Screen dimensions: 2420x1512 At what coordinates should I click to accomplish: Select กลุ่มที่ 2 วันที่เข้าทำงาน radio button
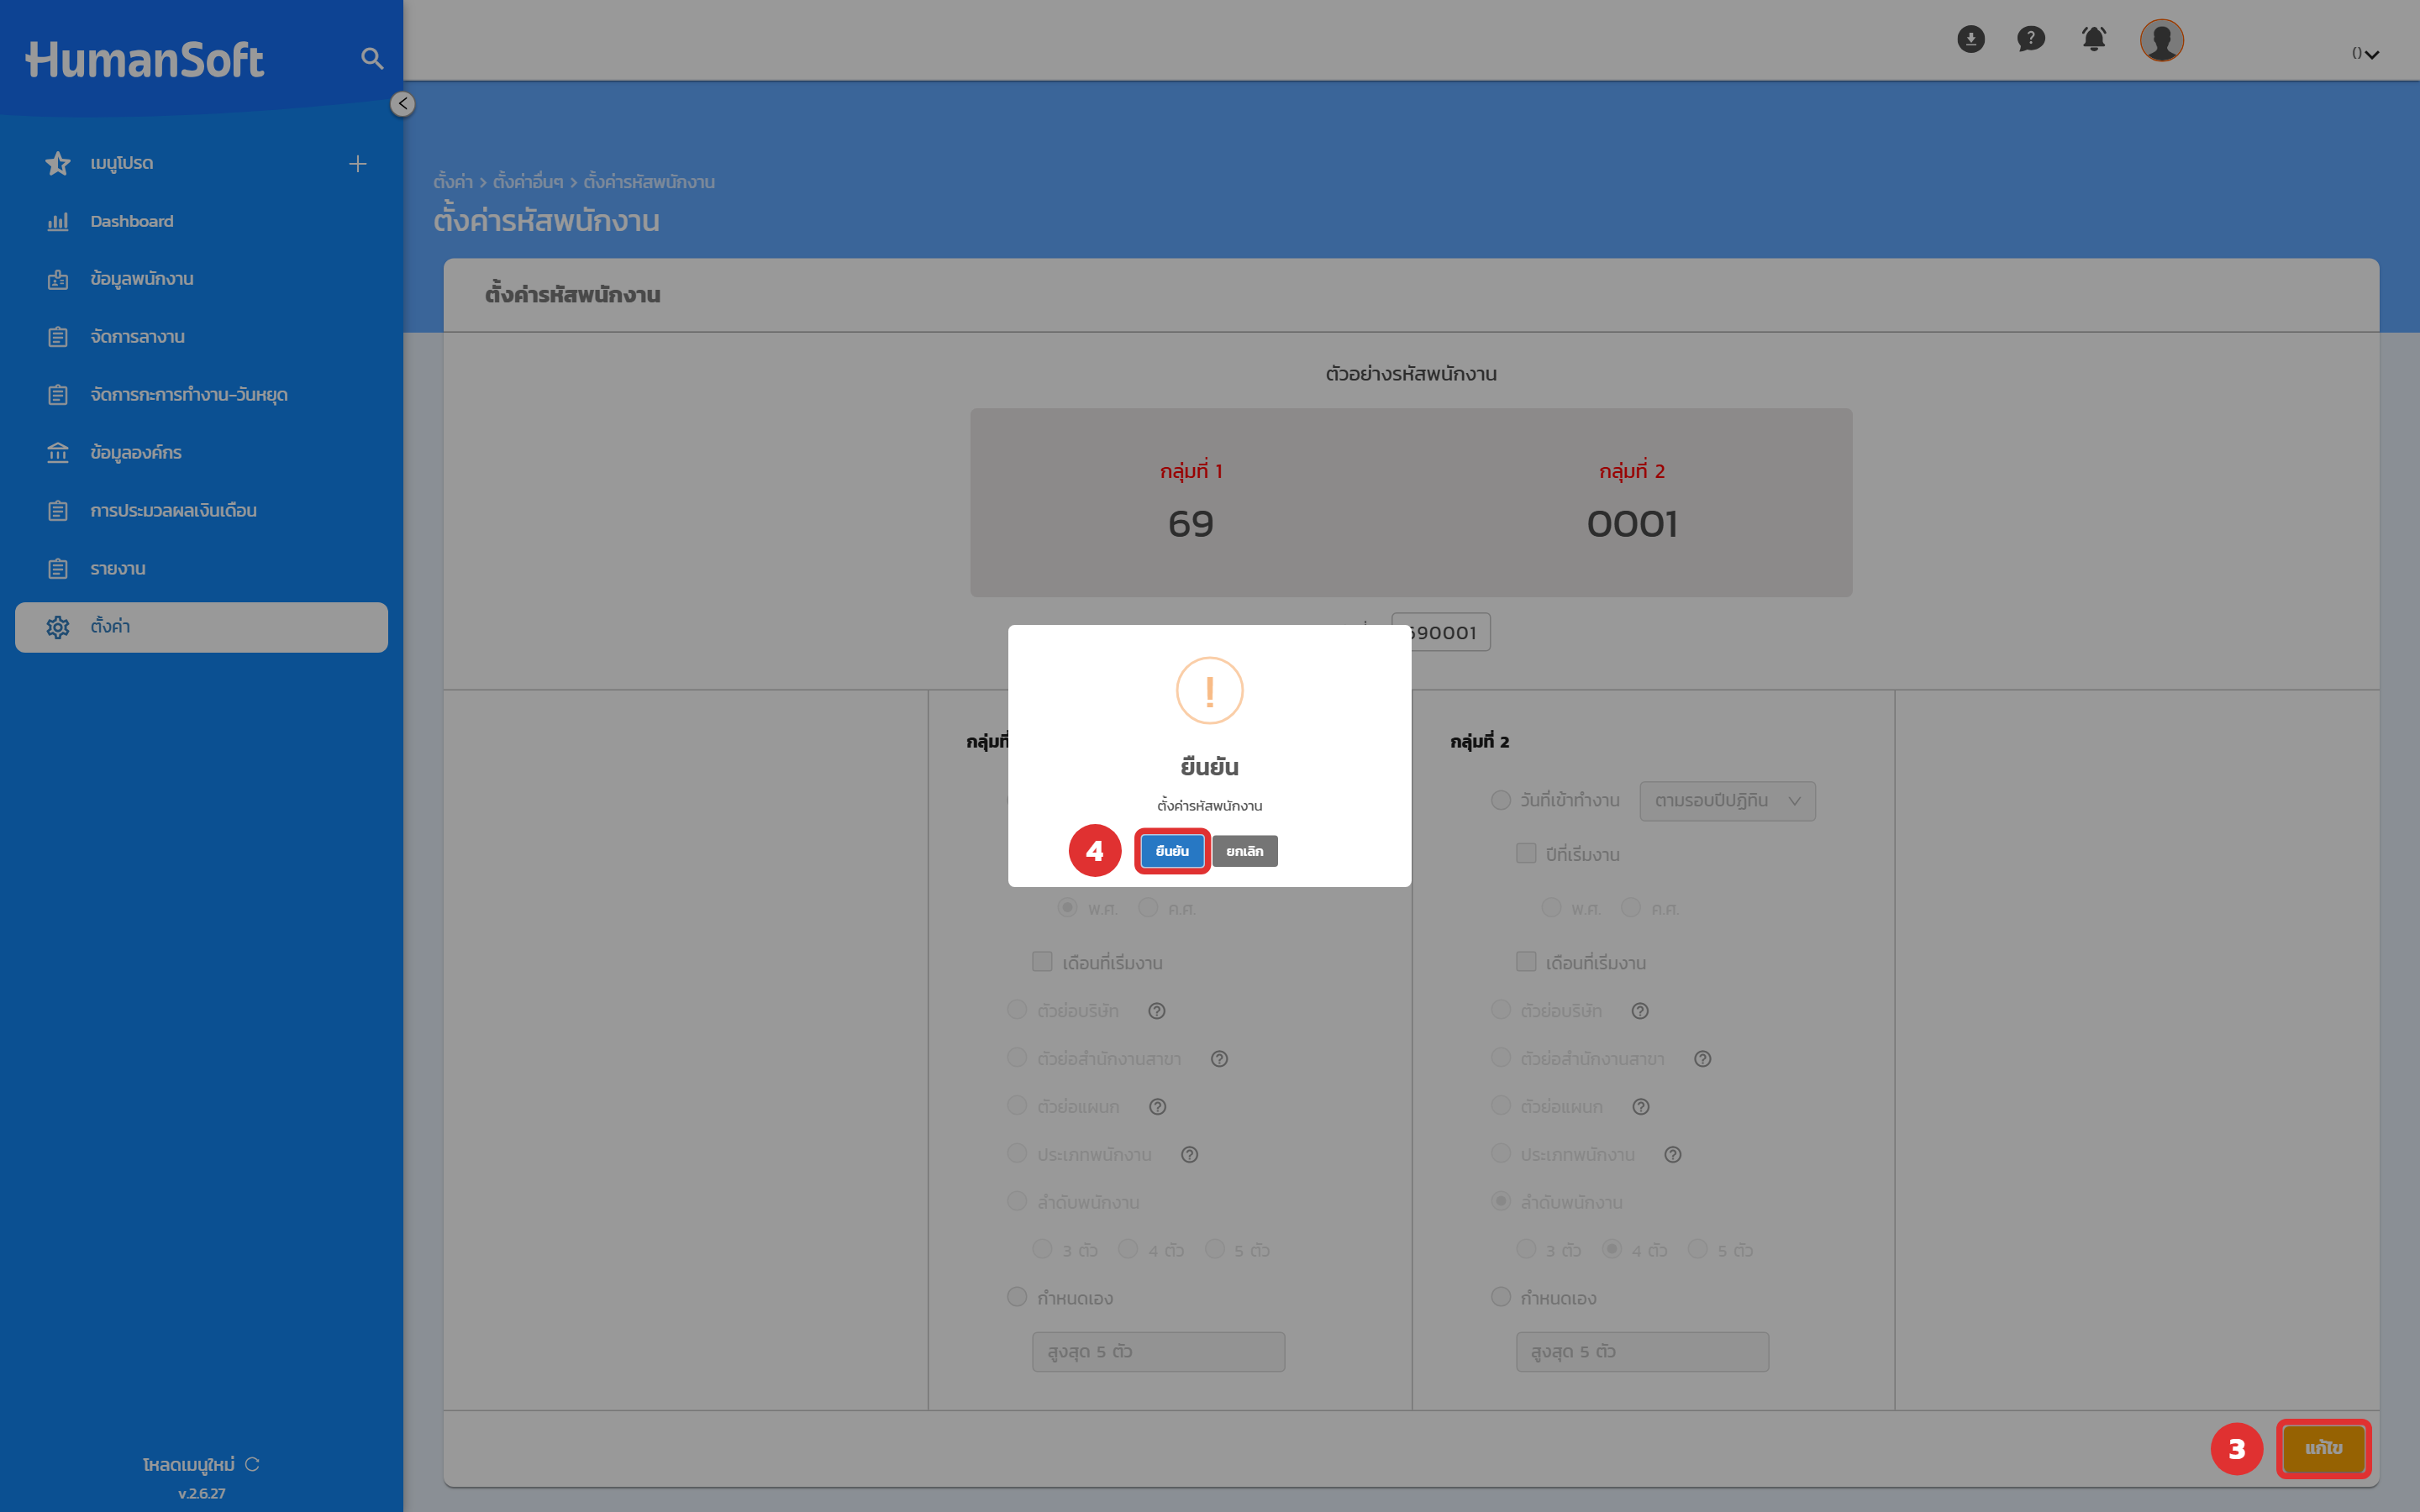click(1500, 800)
